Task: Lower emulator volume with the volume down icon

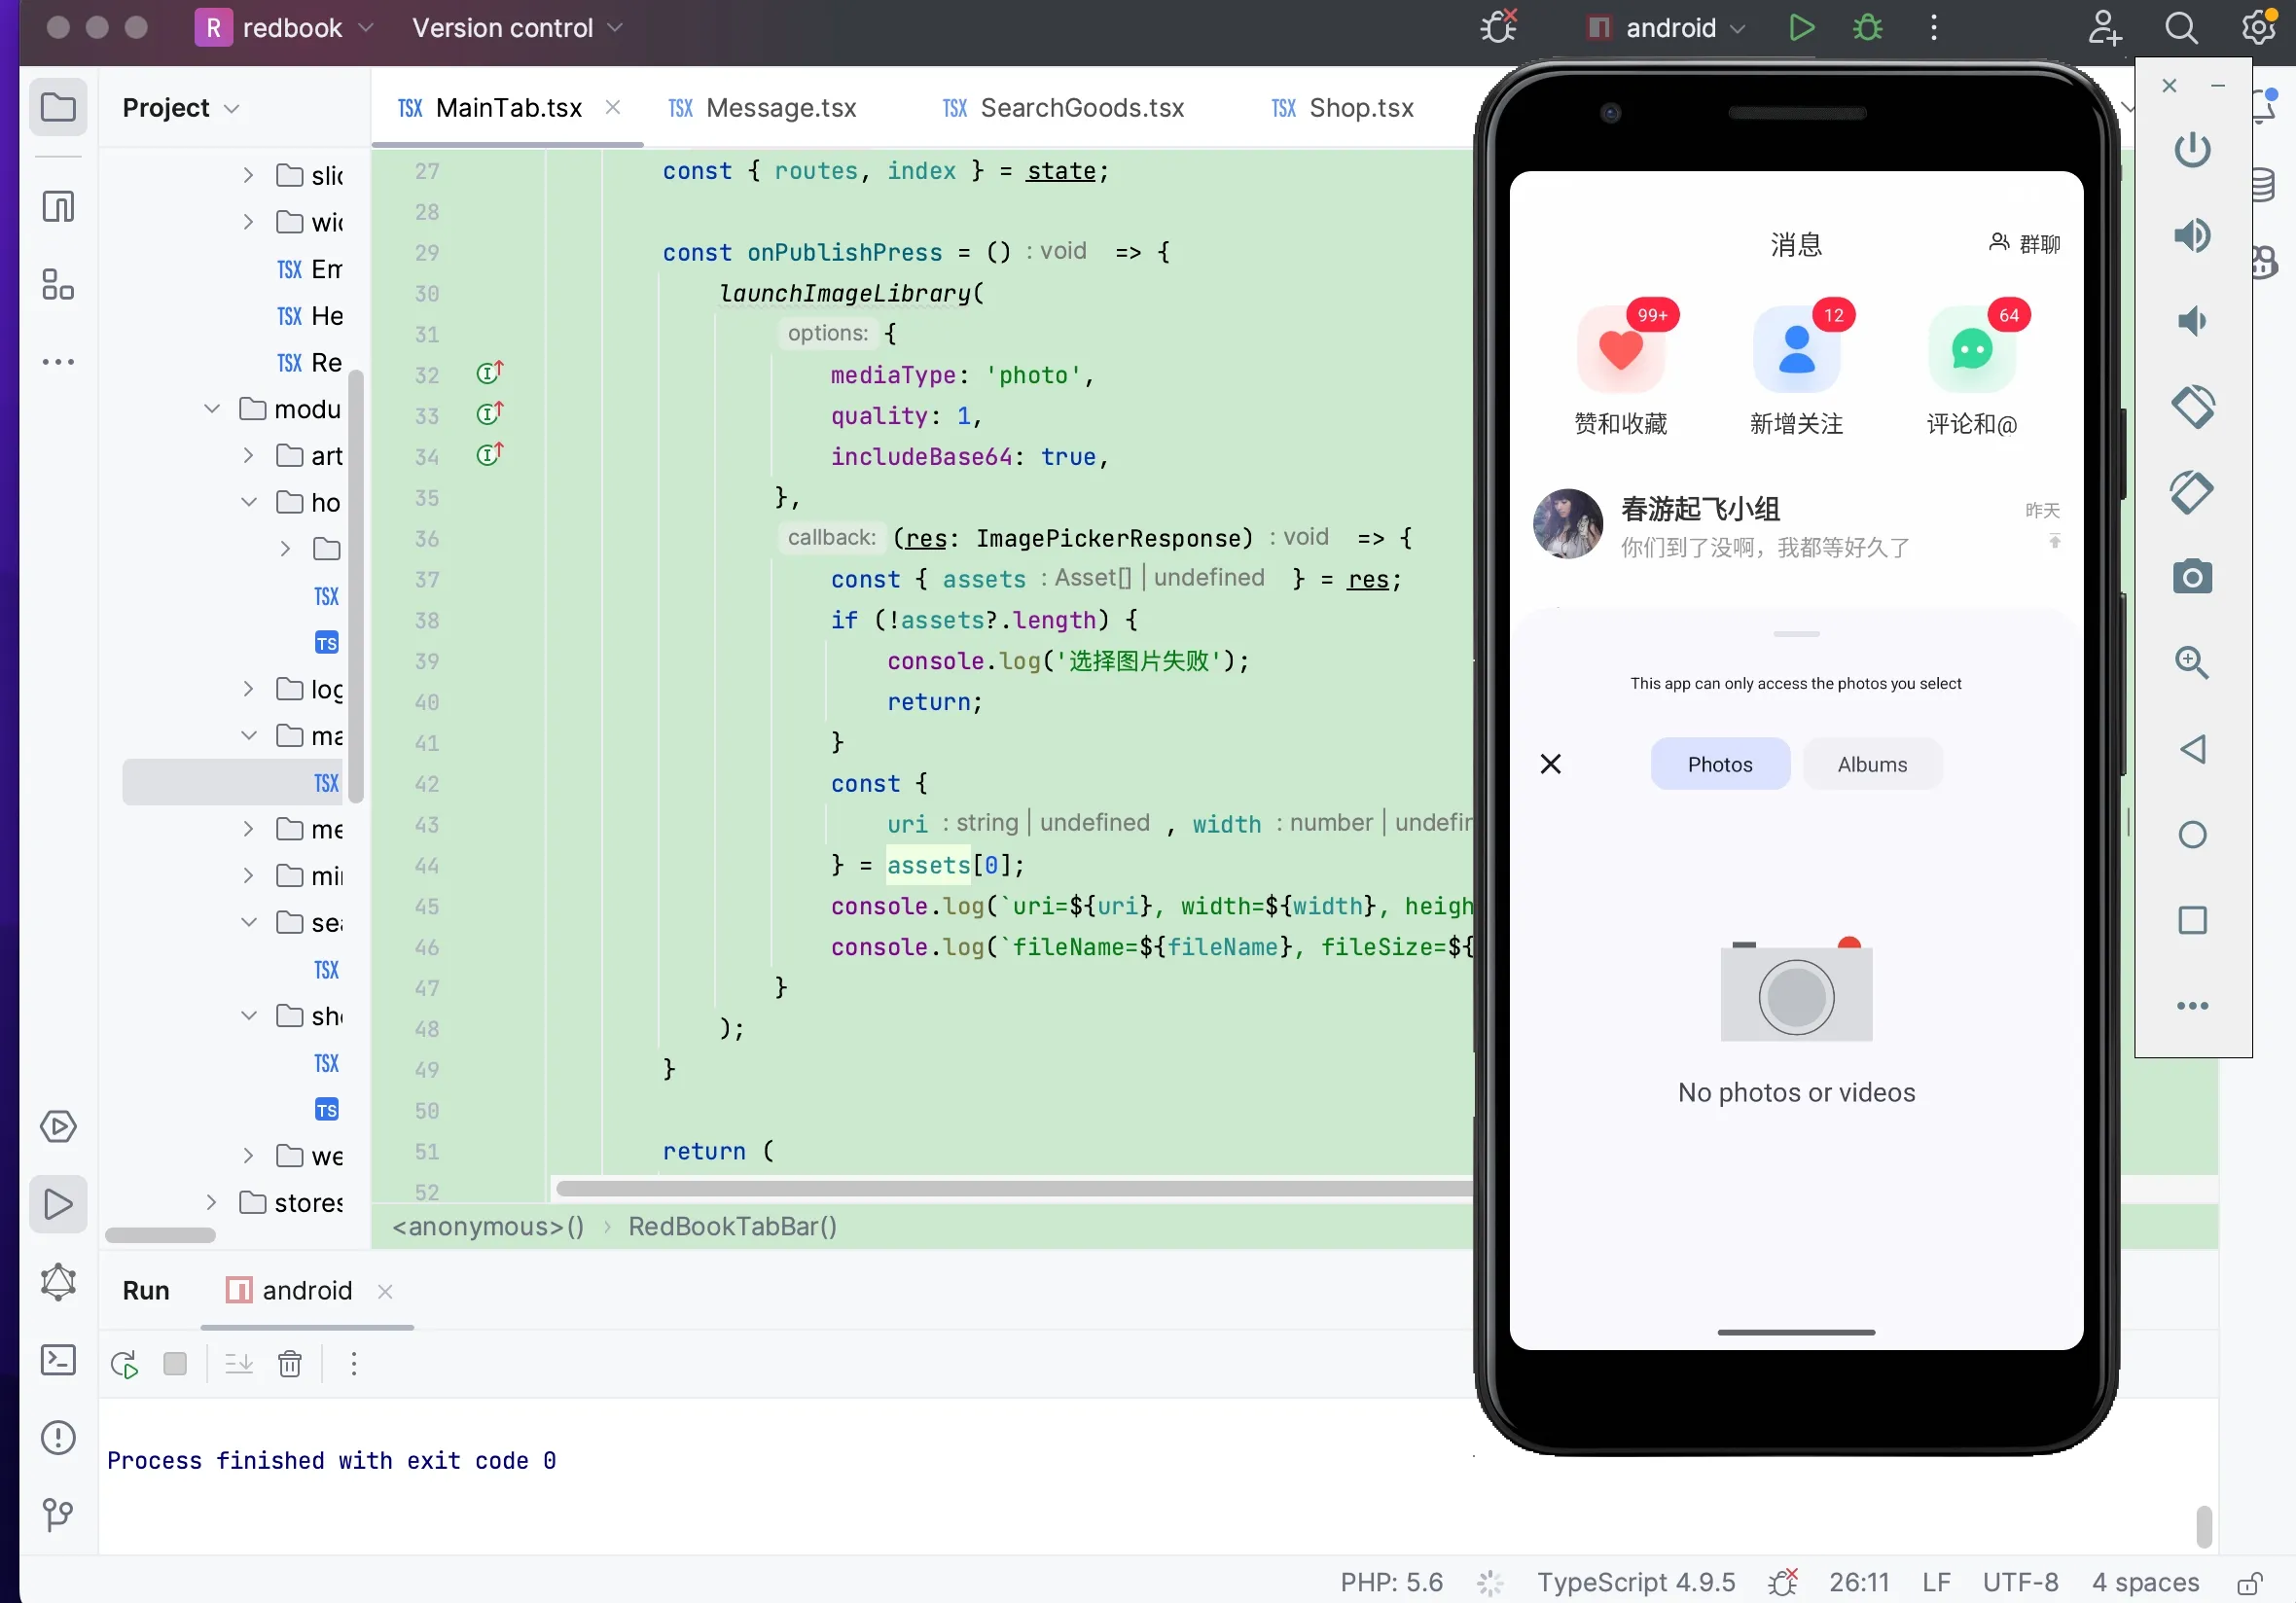Action: [x=2192, y=321]
